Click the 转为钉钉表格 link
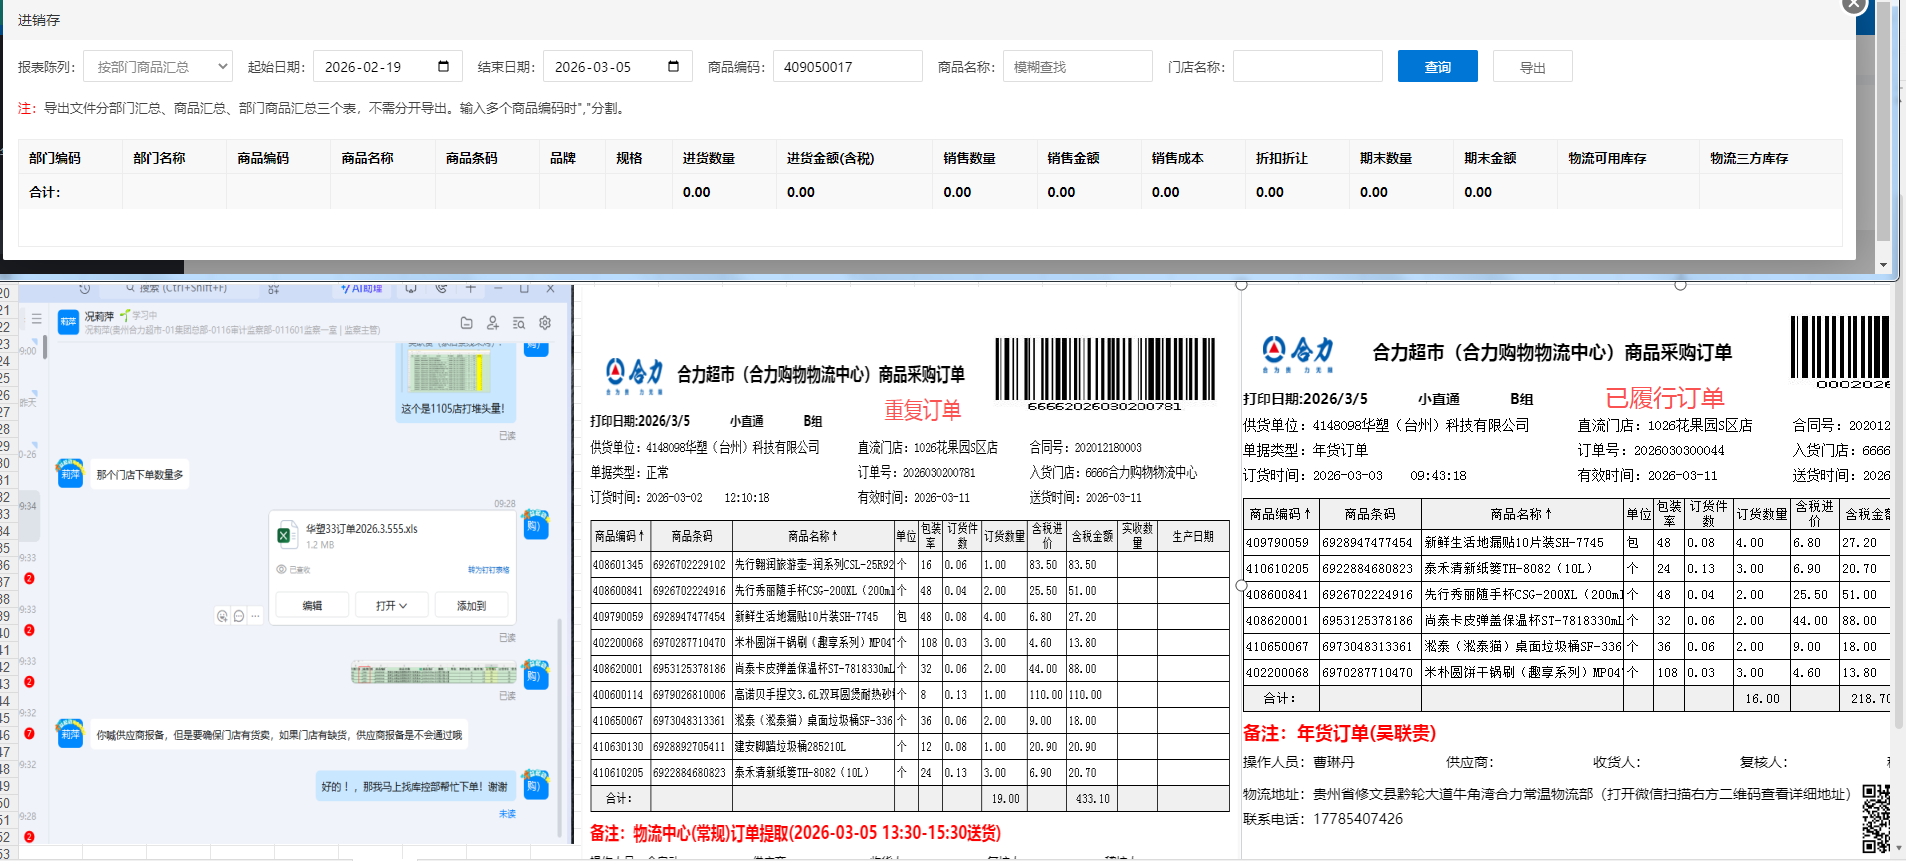The width and height of the screenshot is (1906, 861). [x=488, y=570]
